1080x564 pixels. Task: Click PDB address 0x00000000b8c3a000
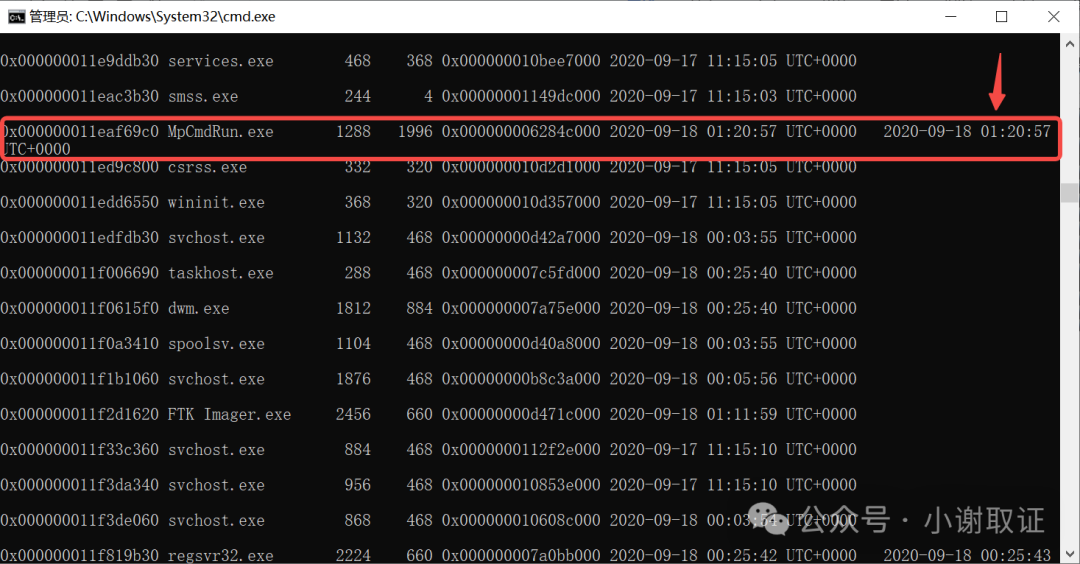[521, 379]
